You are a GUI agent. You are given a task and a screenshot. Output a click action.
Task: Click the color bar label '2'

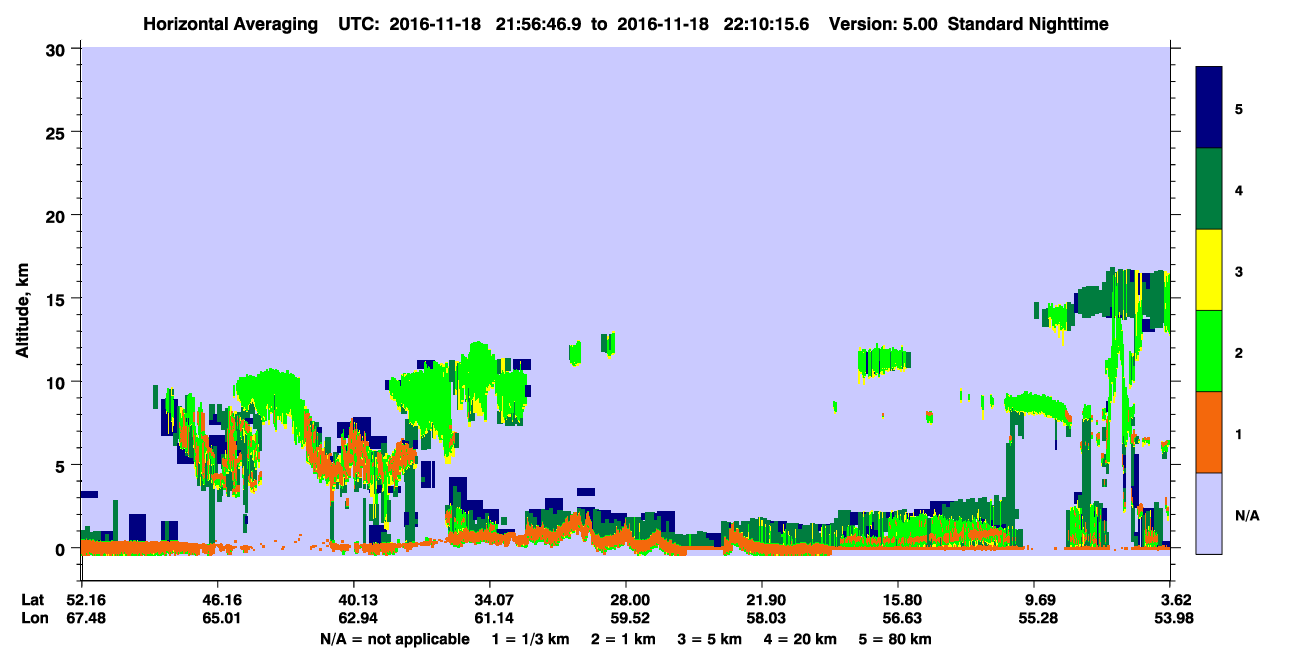pyautogui.click(x=1239, y=352)
